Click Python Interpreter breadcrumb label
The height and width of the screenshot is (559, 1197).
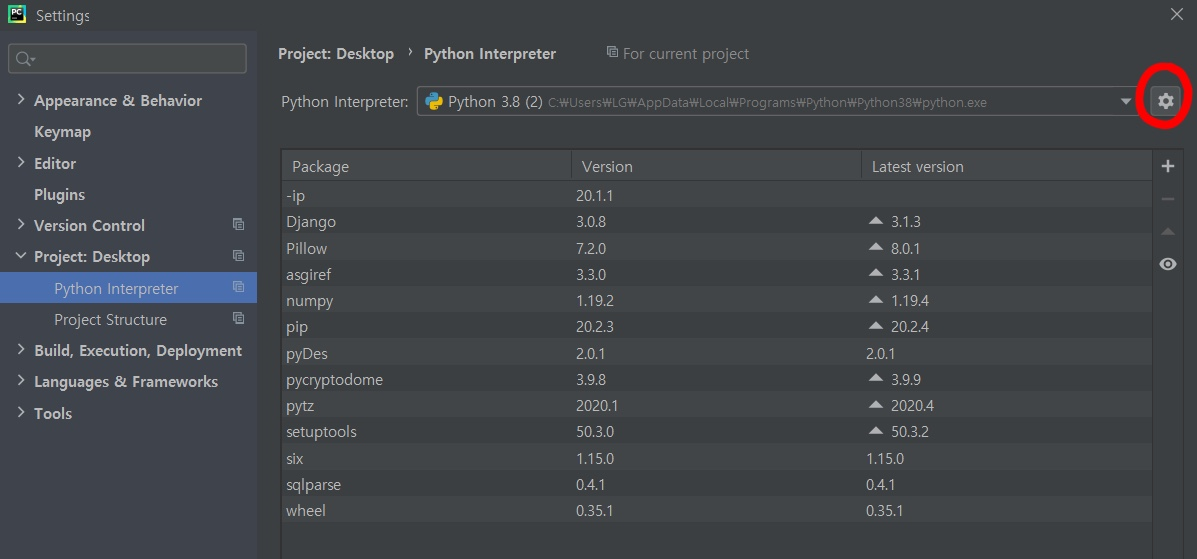[490, 53]
